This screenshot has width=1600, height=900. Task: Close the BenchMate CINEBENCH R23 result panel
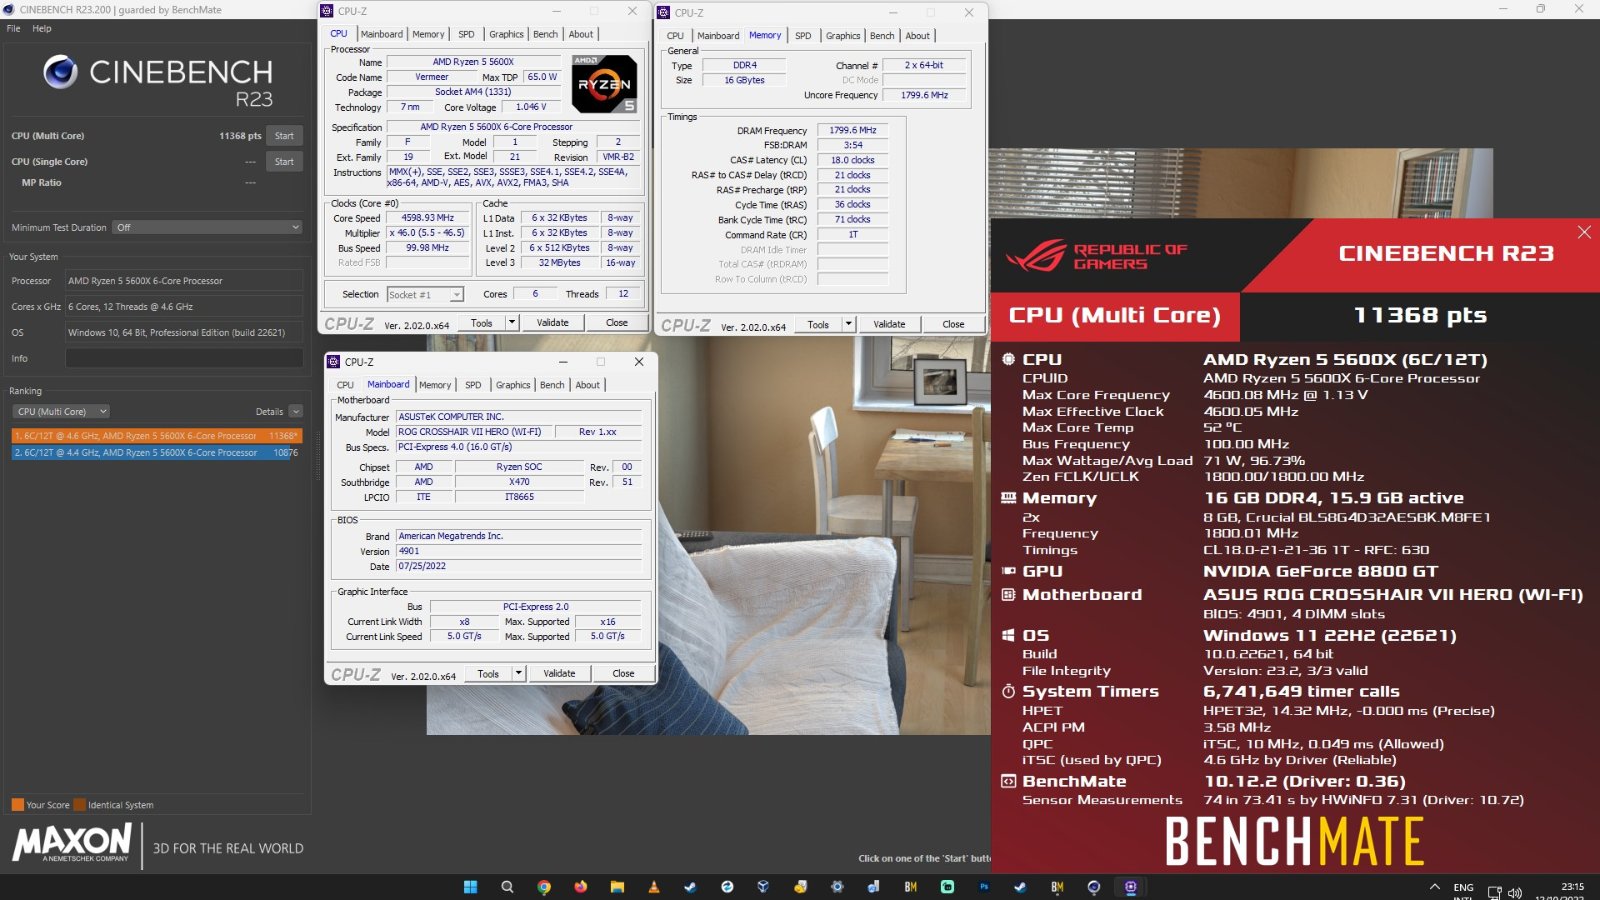(x=1584, y=232)
